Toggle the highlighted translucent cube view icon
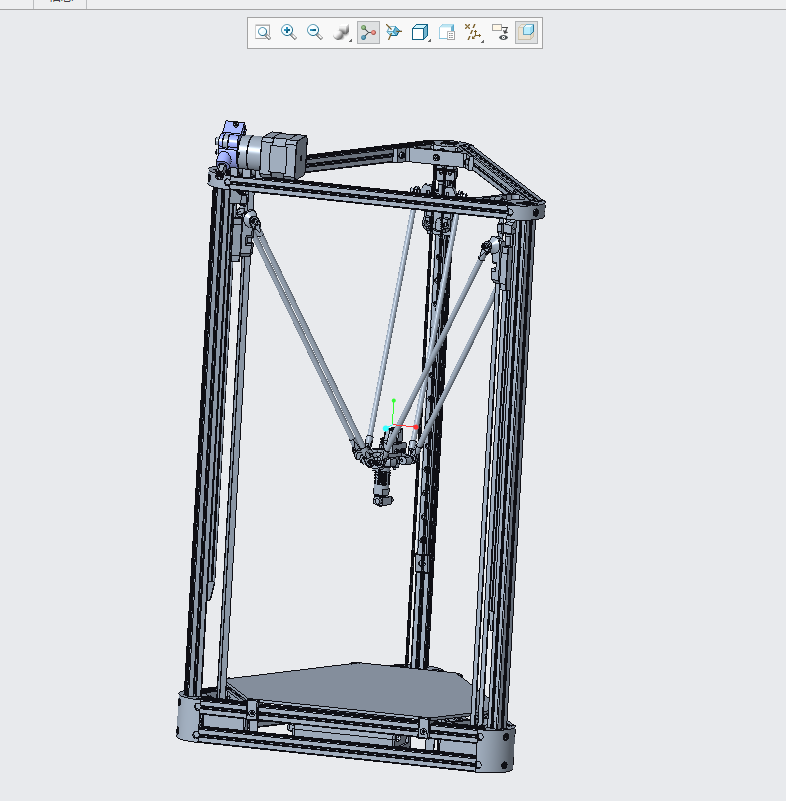The height and width of the screenshot is (801, 786). coord(527,33)
